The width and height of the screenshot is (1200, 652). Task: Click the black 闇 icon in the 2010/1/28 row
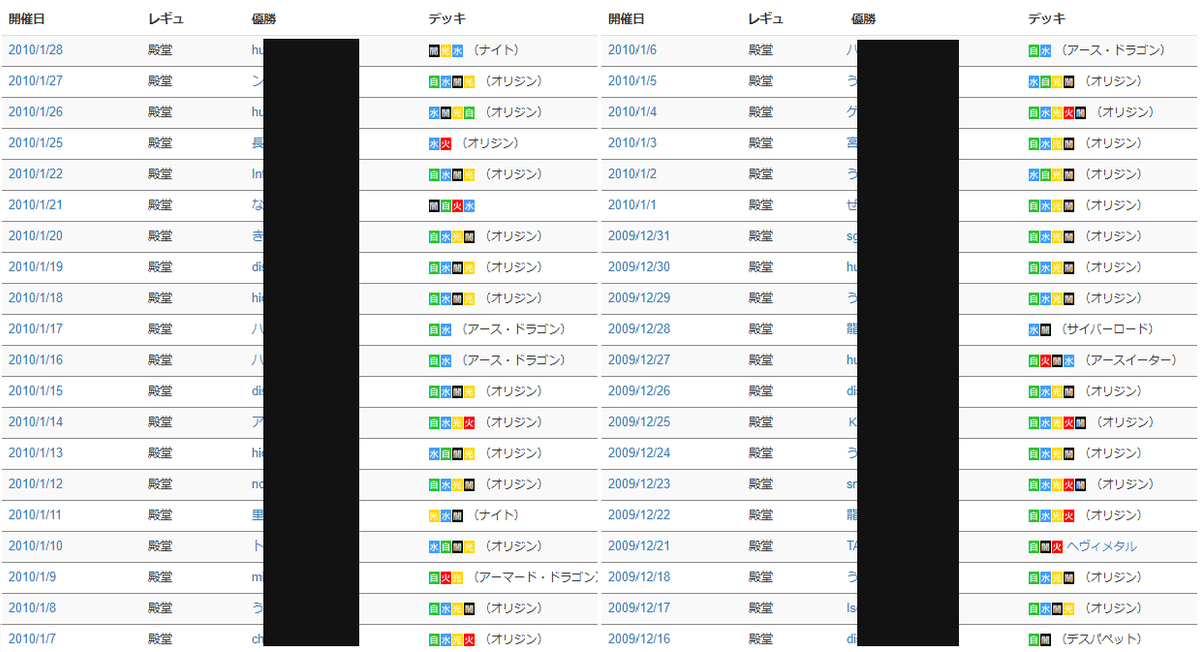(434, 50)
